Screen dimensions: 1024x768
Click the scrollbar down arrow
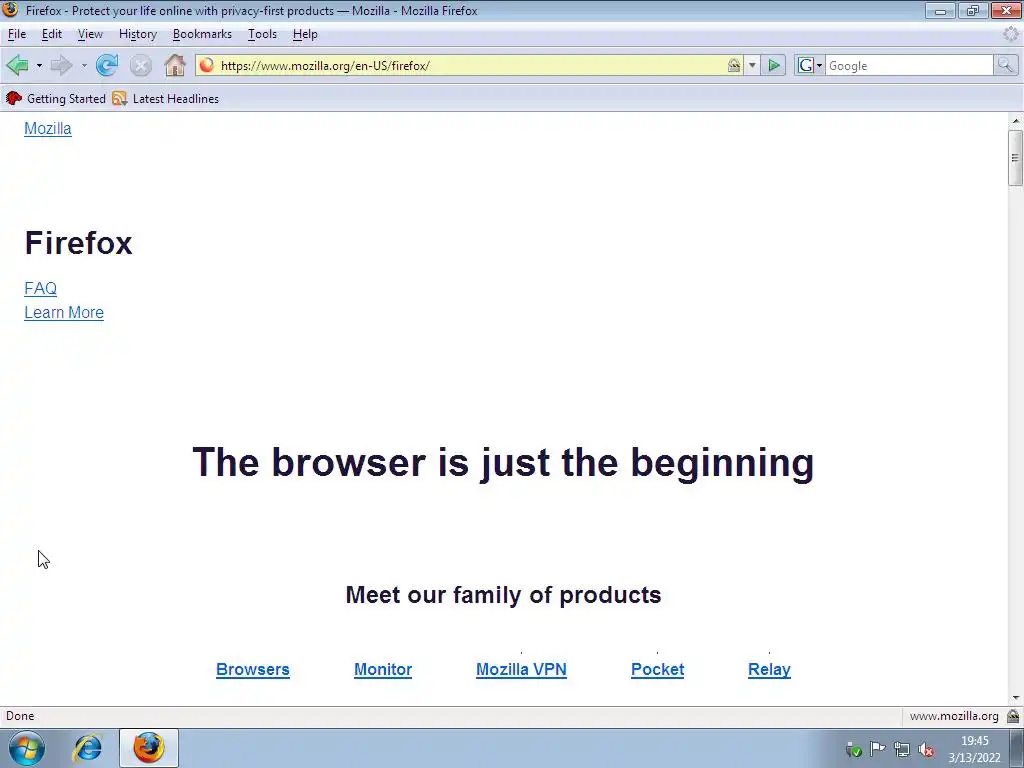pos(1015,698)
